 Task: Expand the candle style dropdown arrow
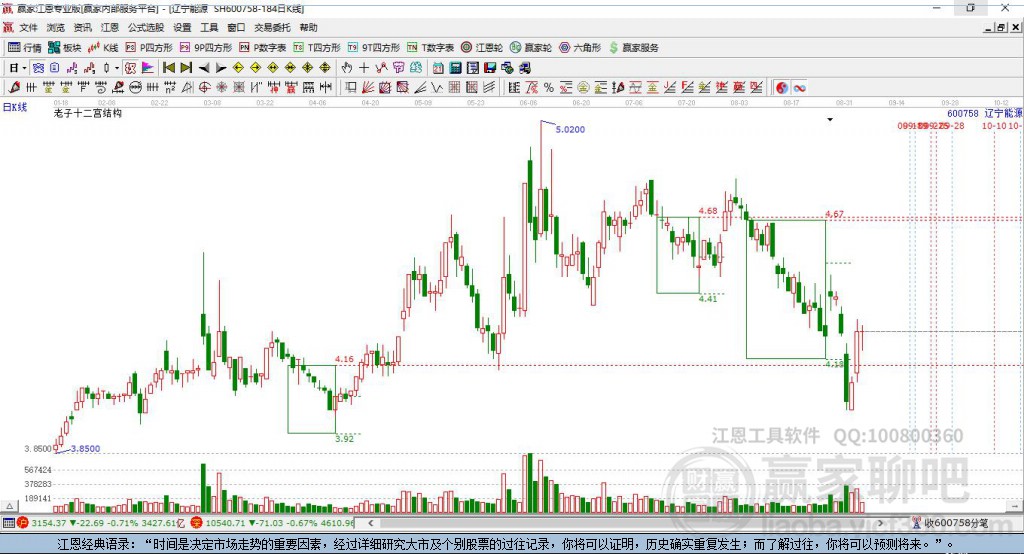[117, 68]
